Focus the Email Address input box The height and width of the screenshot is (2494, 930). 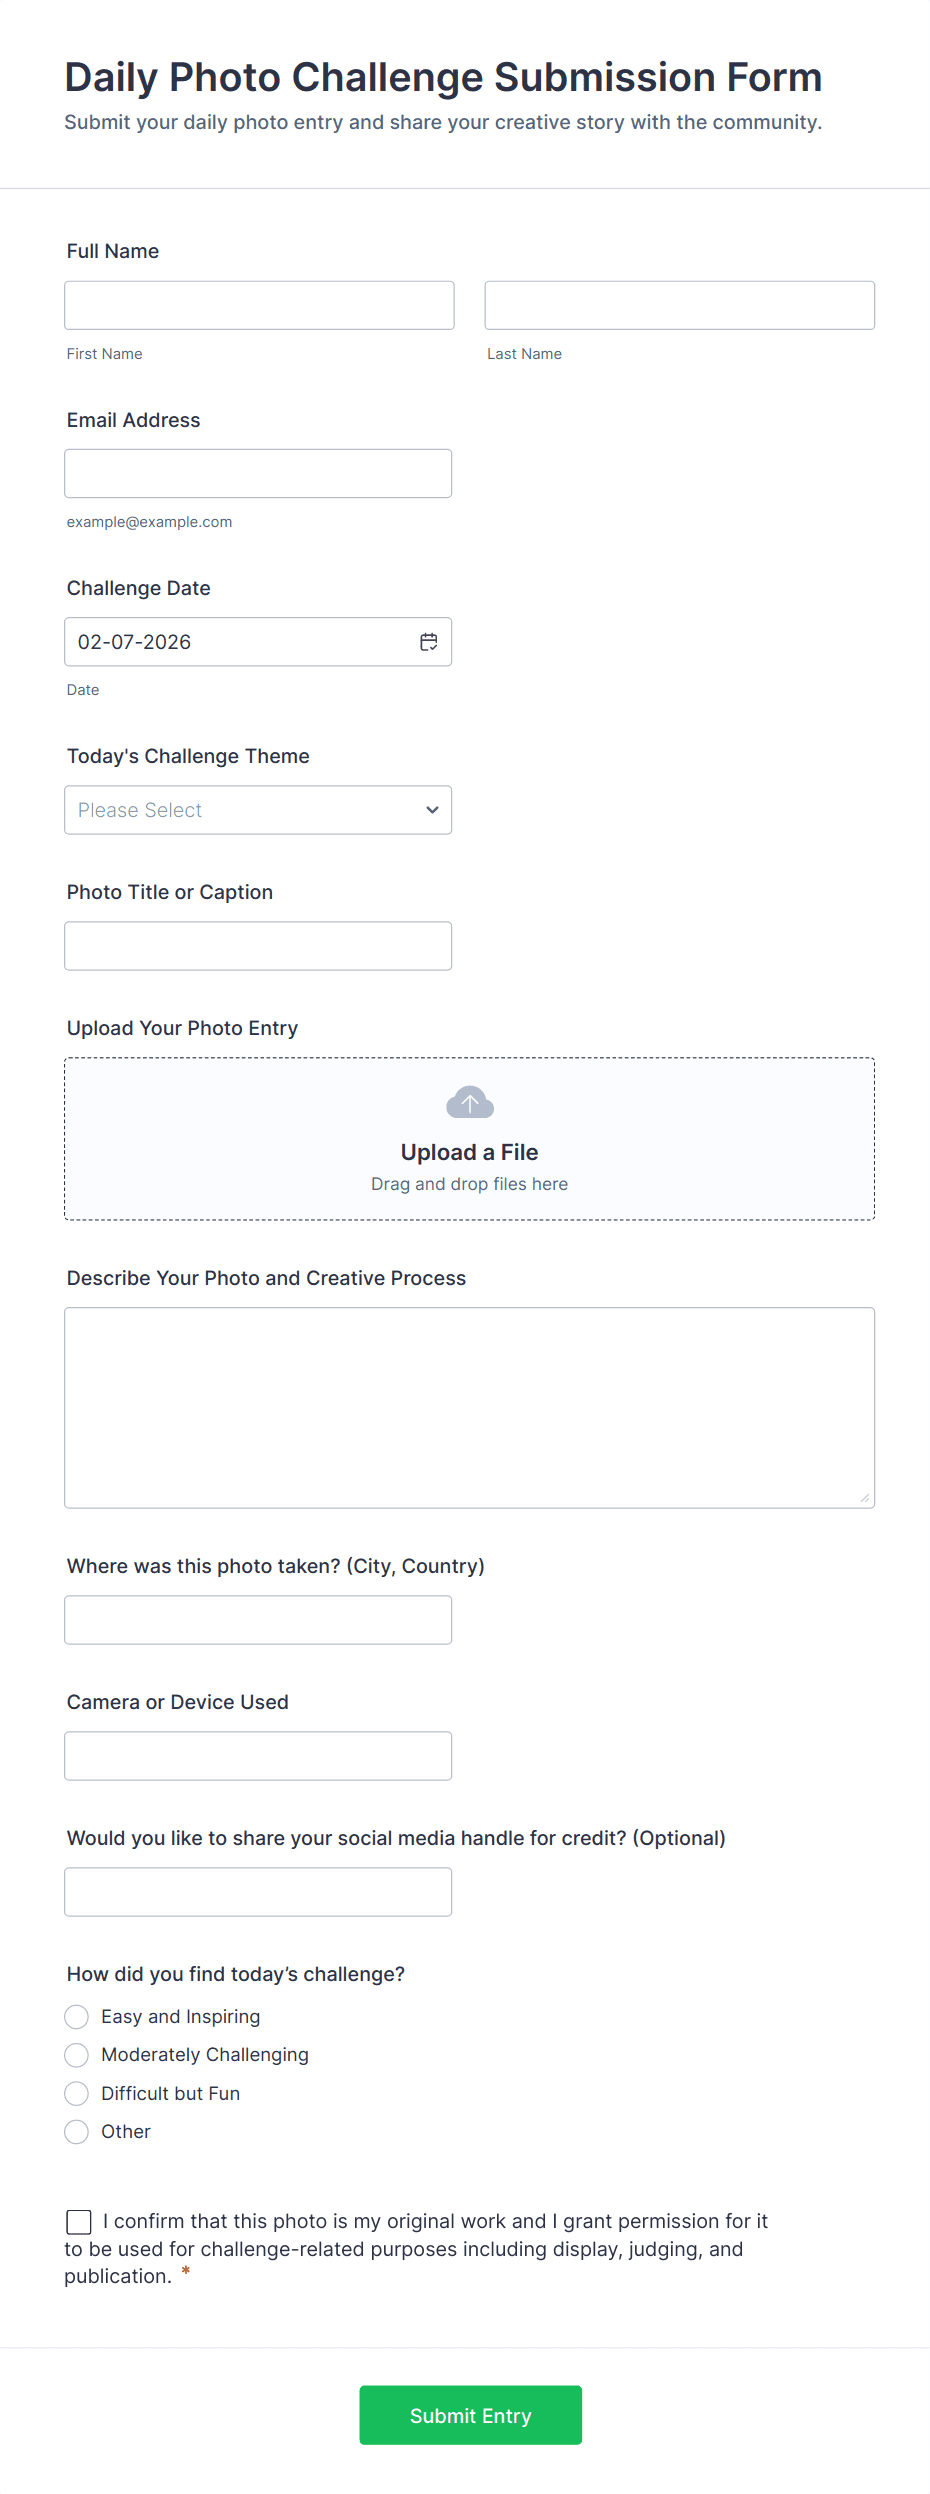258,473
